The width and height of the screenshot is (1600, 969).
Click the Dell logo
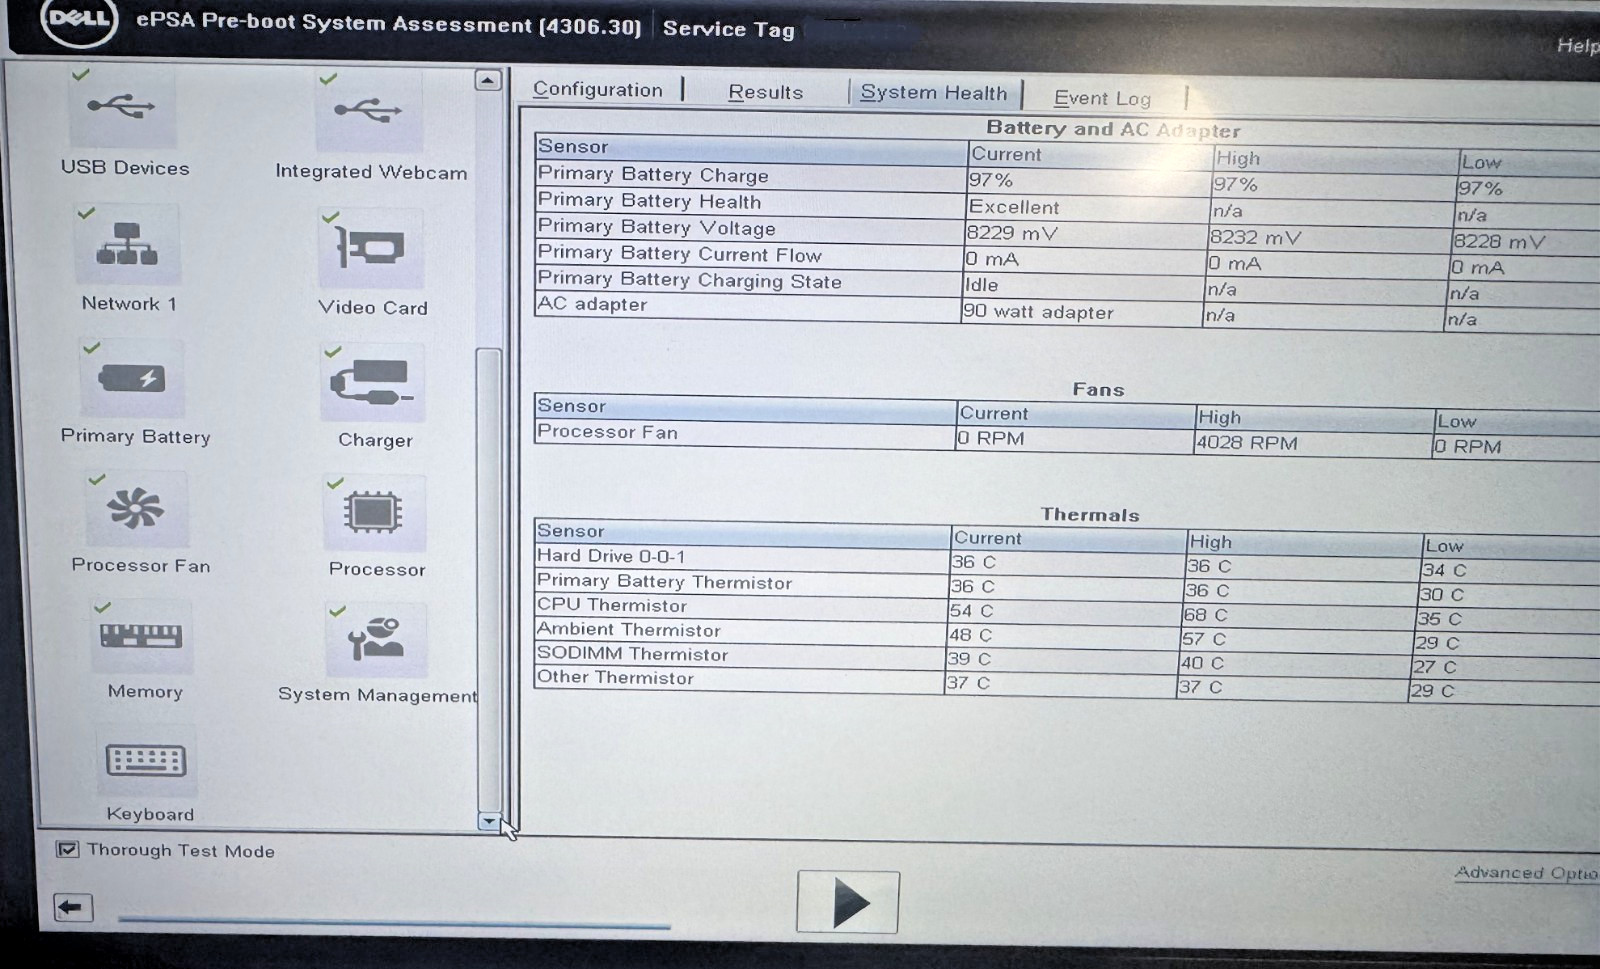coord(79,18)
